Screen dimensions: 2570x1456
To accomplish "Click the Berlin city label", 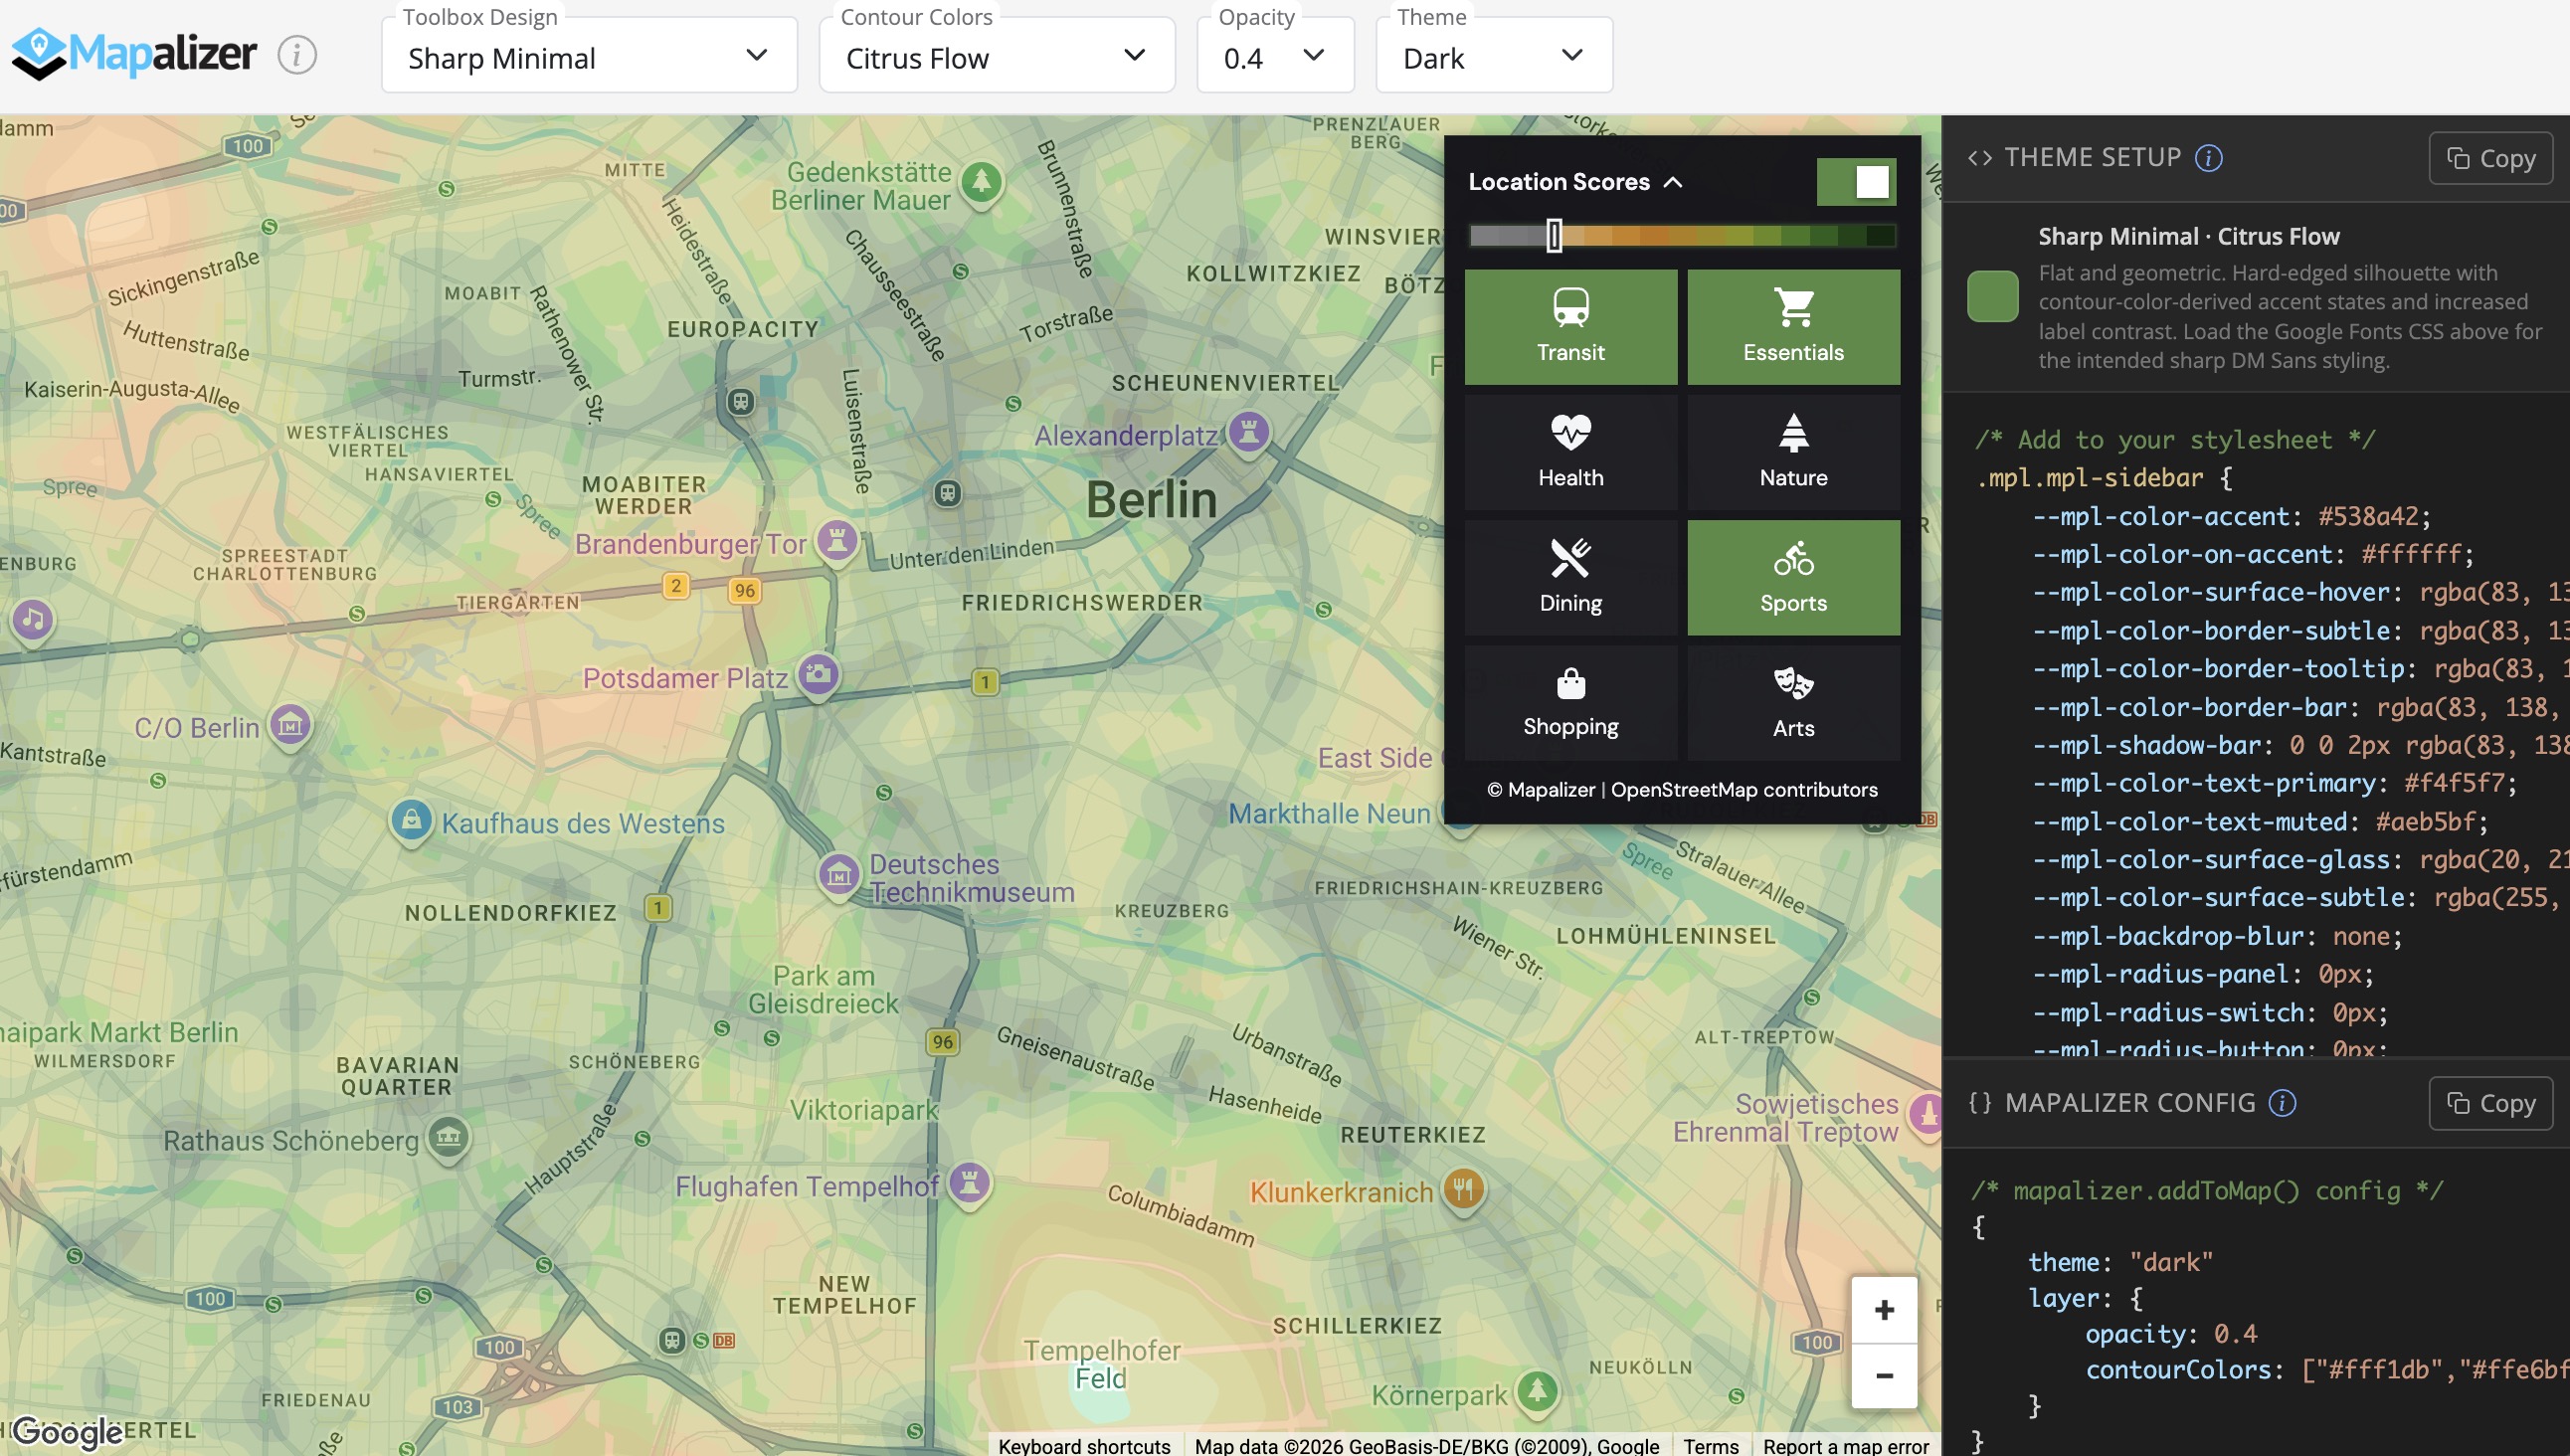I will (x=1151, y=500).
